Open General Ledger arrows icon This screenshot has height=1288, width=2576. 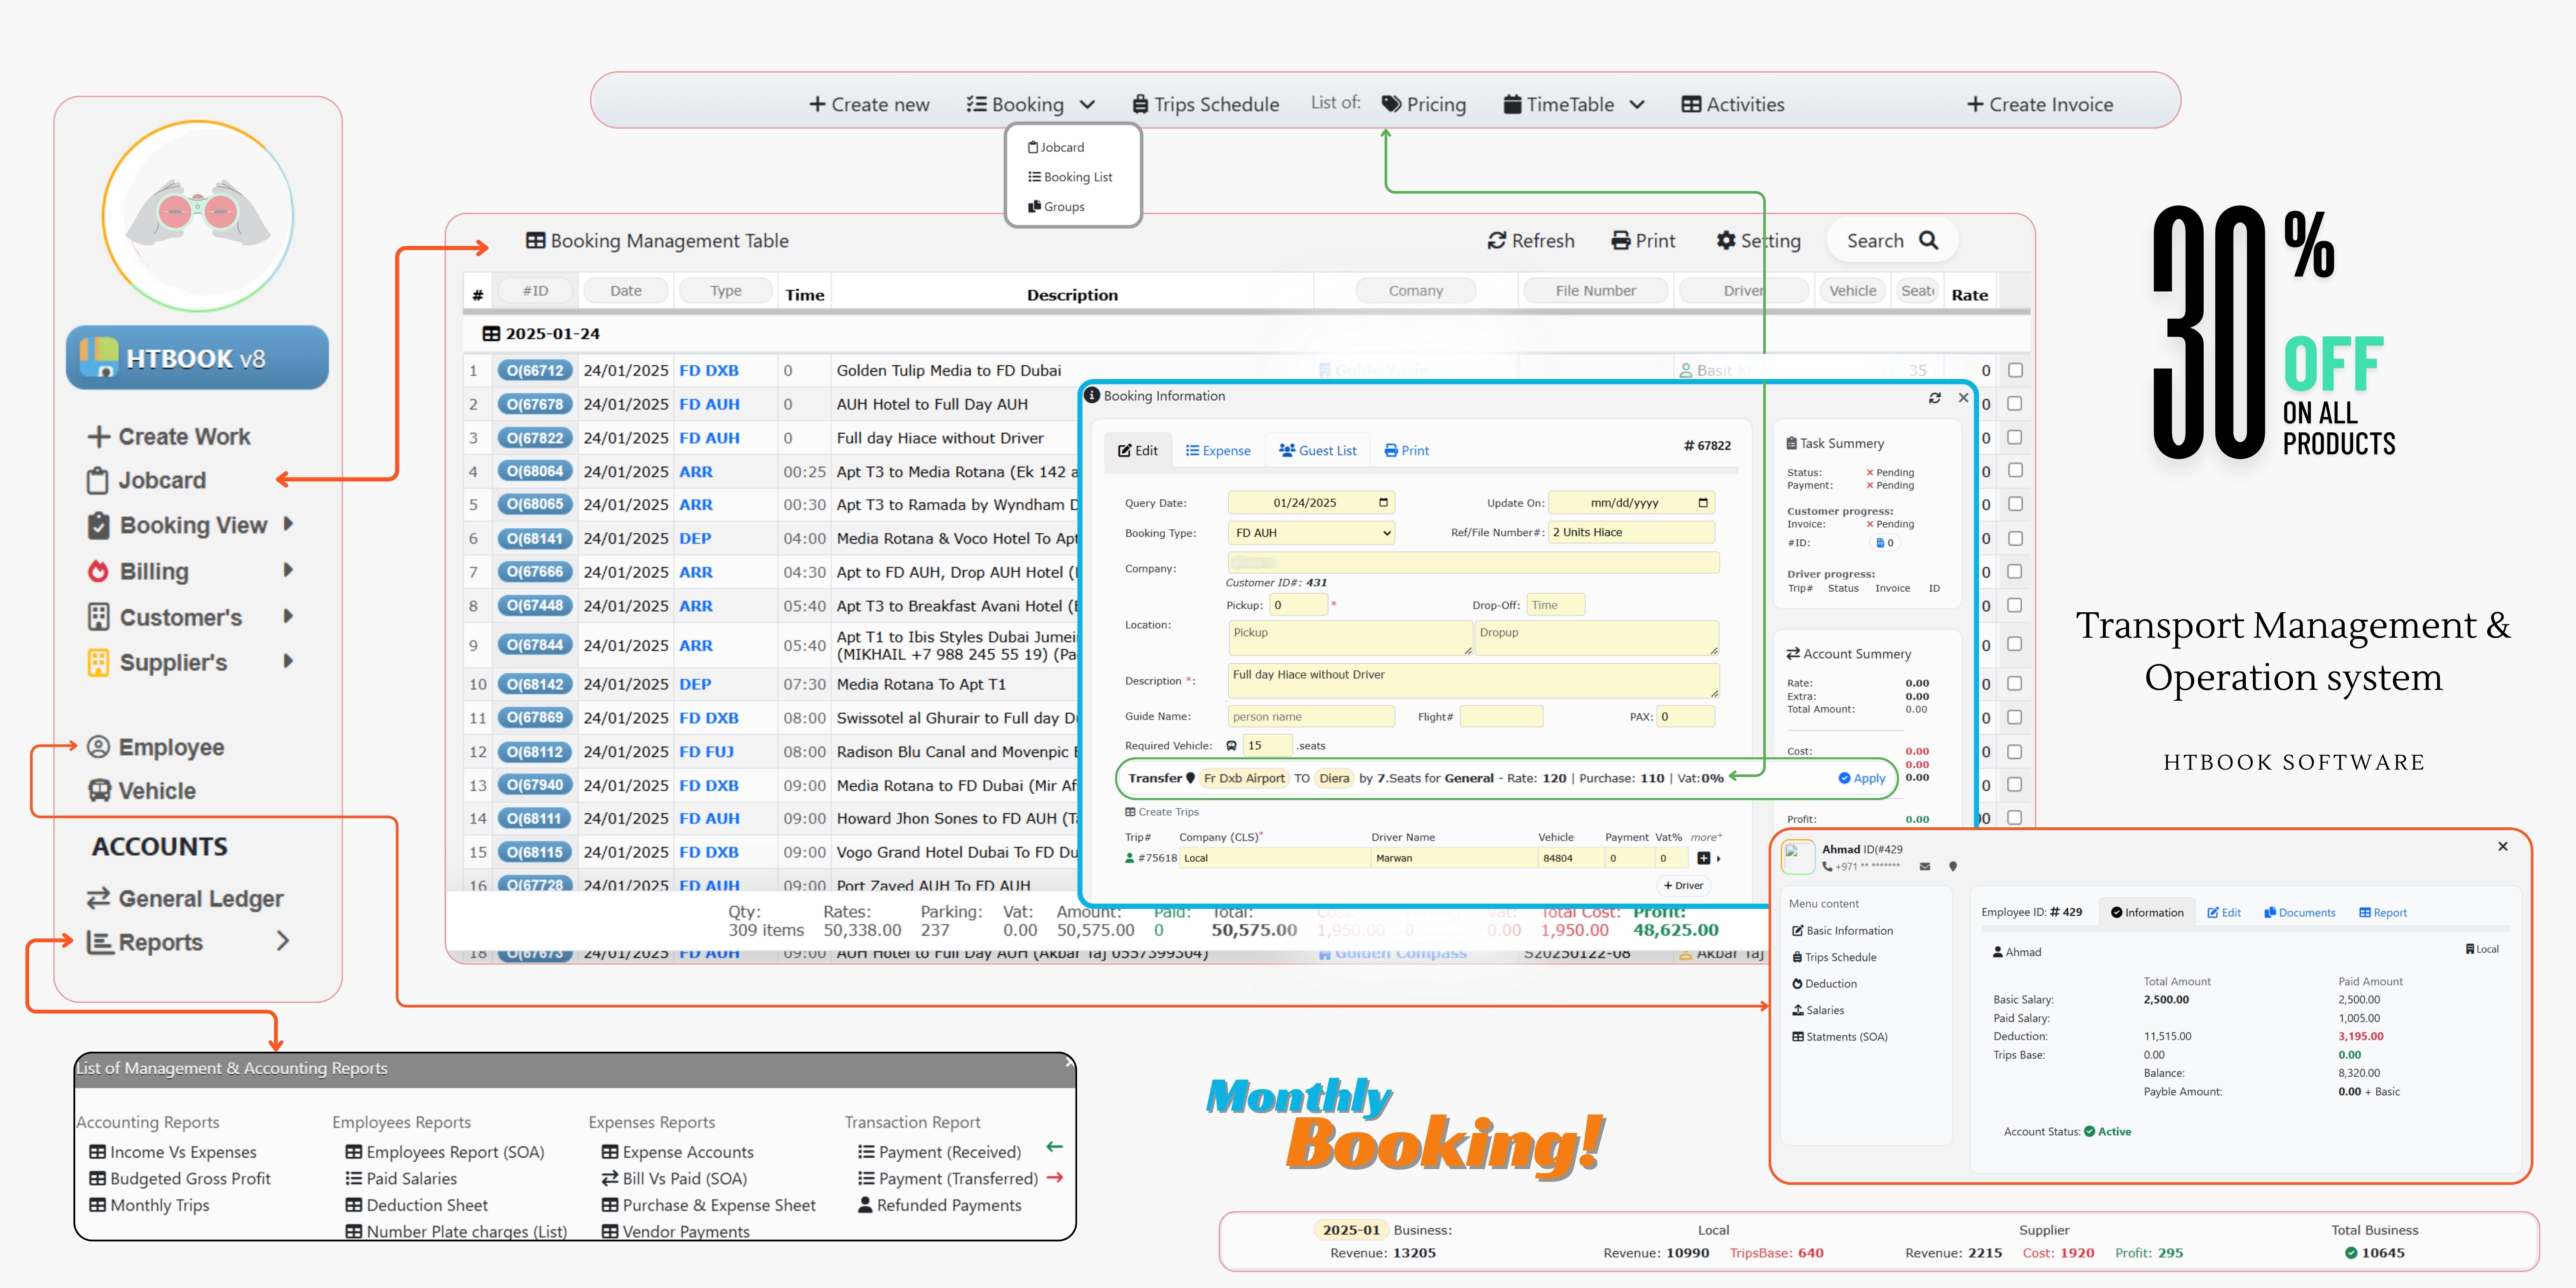click(x=98, y=898)
